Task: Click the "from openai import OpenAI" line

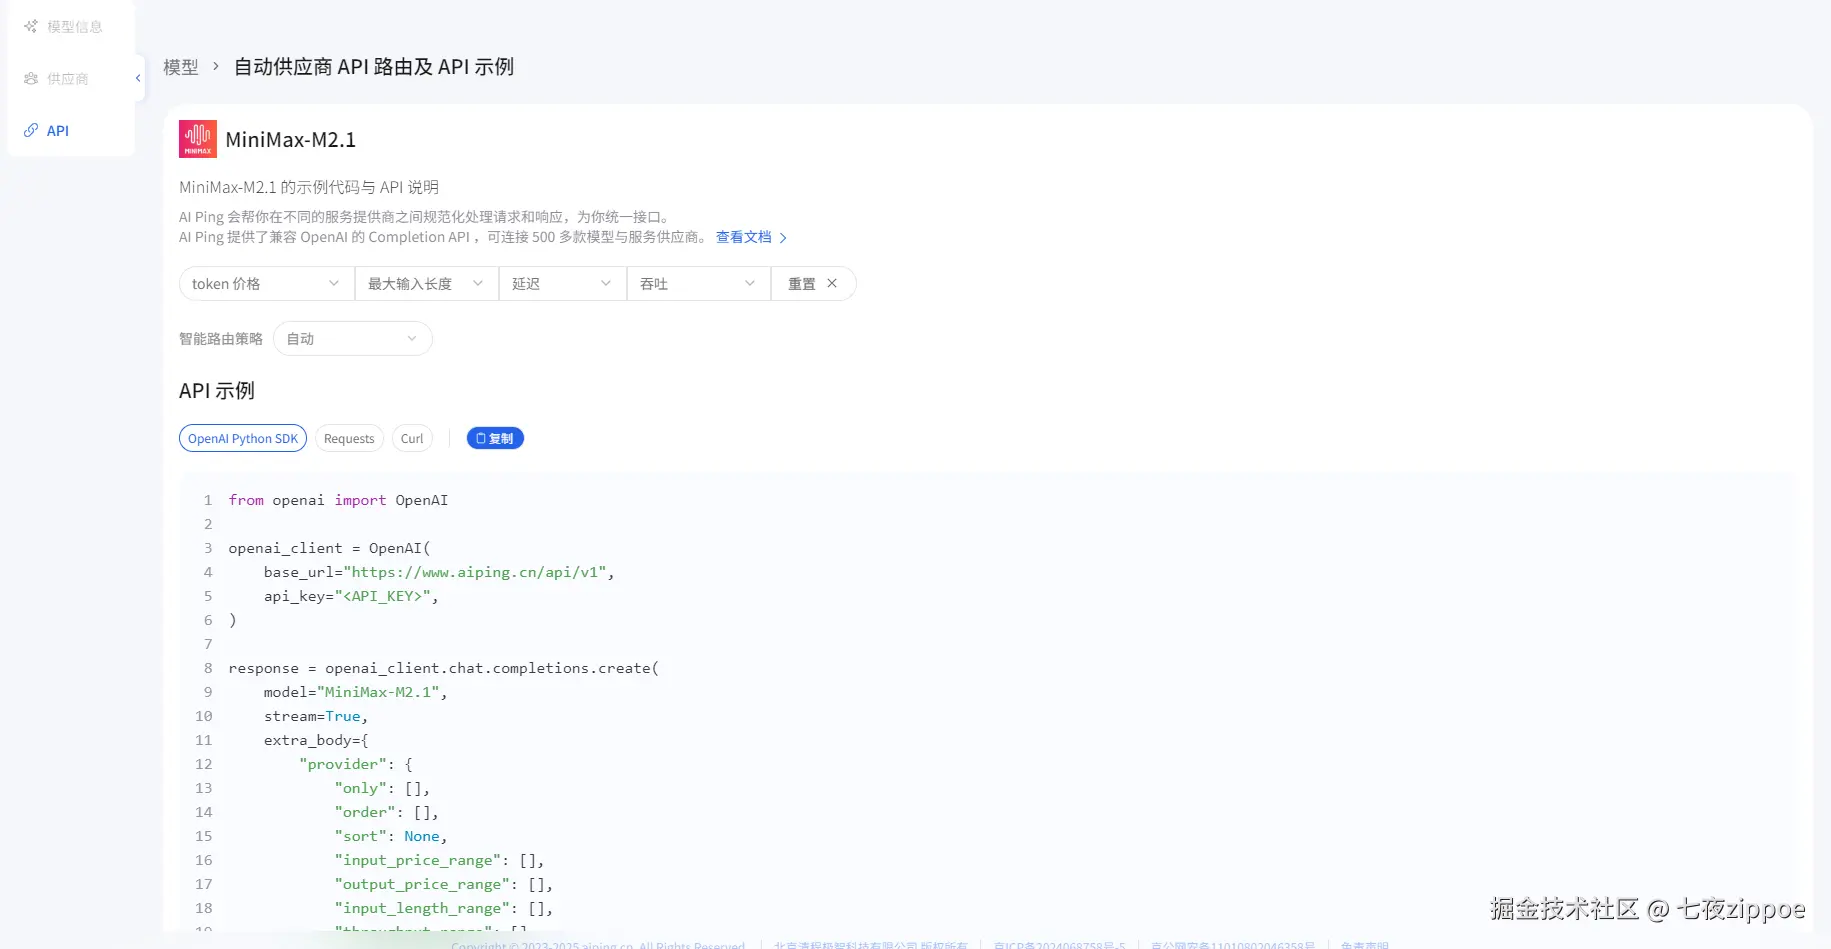Action: [x=338, y=500]
